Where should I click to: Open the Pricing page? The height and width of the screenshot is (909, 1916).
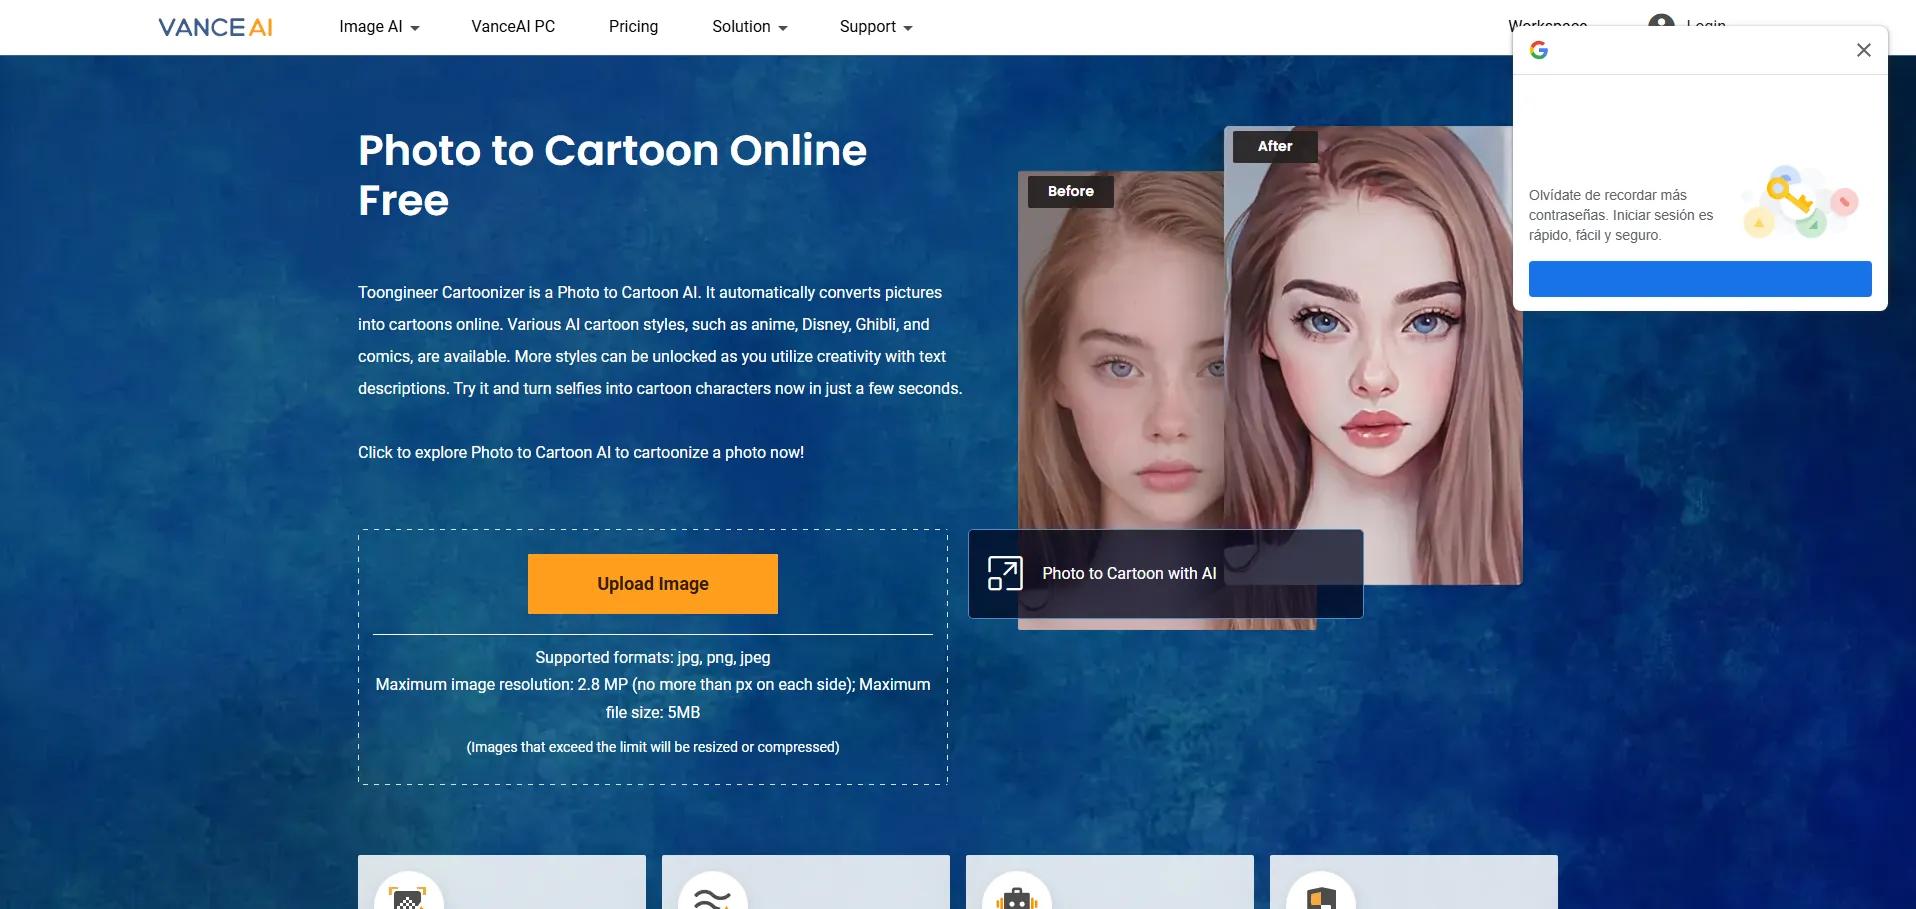coord(633,27)
